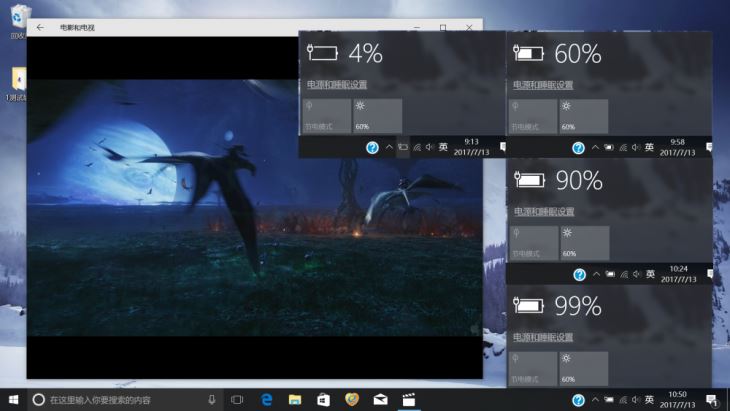This screenshot has width=730, height=411.
Task: Open the volume icon beside the 9:58 clock
Action: [x=636, y=148]
